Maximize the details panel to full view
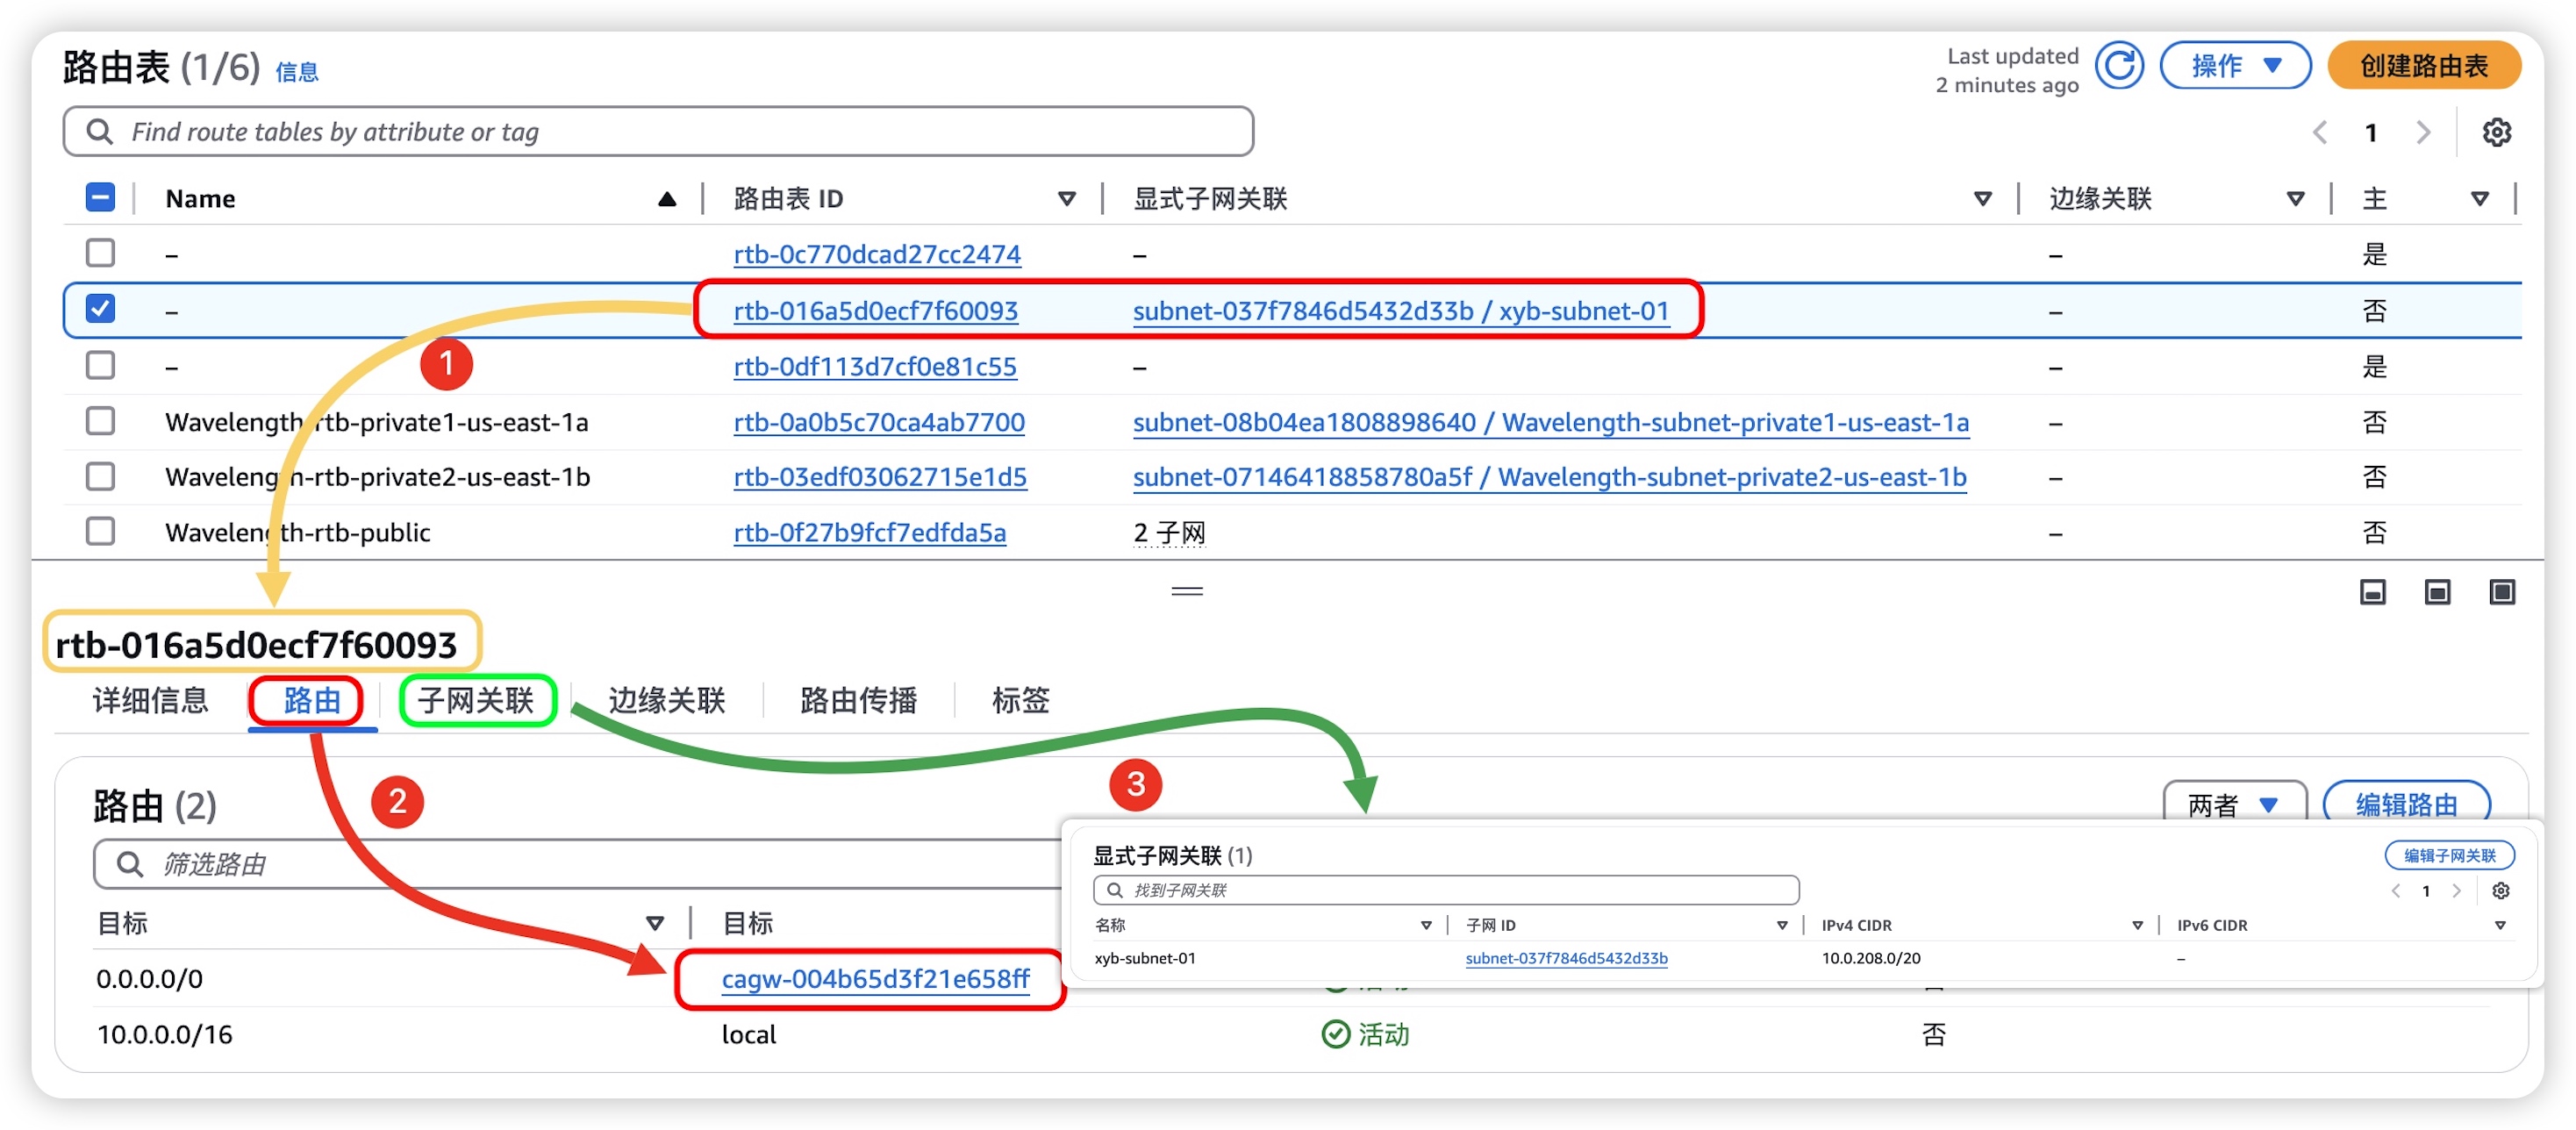This screenshot has height=1130, width=2576. (2501, 592)
